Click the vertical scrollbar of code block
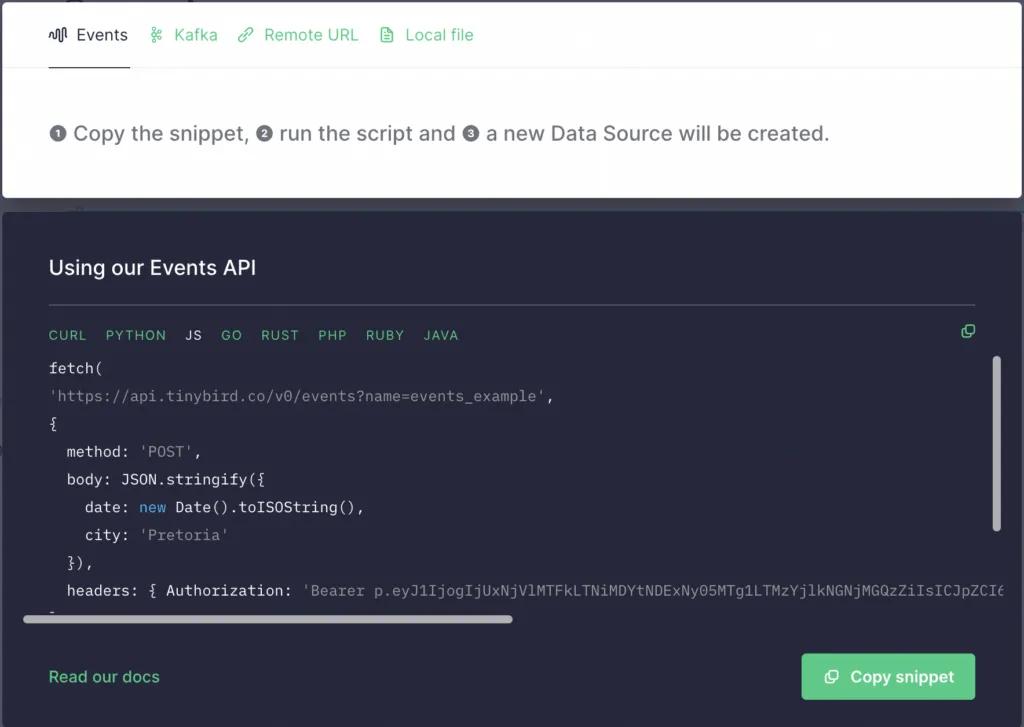The height and width of the screenshot is (727, 1024). [x=996, y=443]
